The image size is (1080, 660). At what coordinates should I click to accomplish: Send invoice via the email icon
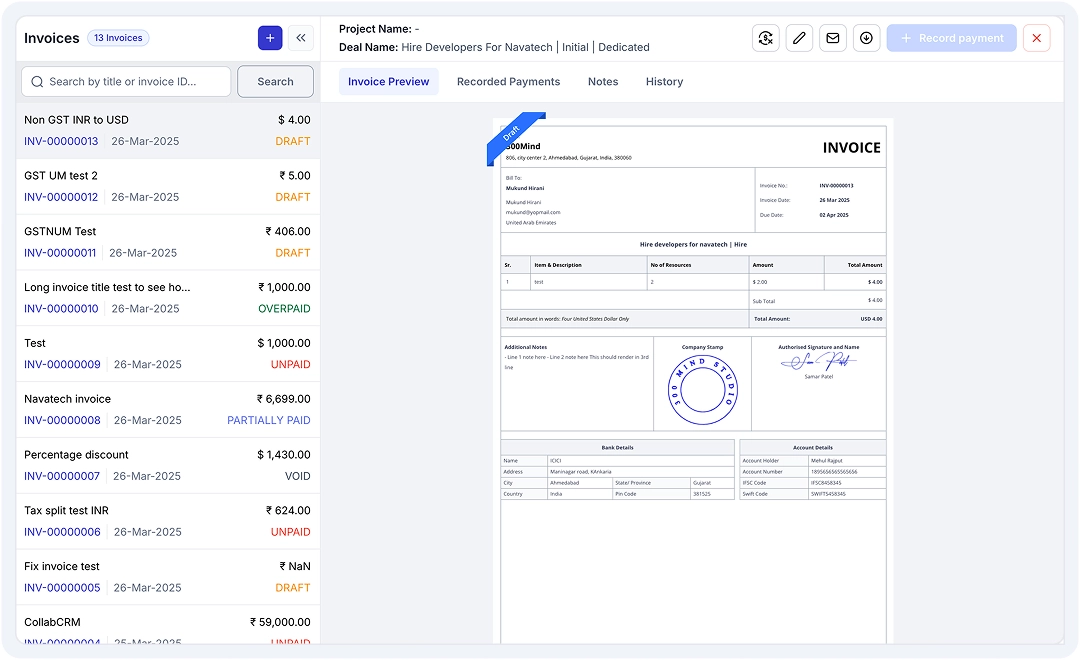(x=832, y=38)
